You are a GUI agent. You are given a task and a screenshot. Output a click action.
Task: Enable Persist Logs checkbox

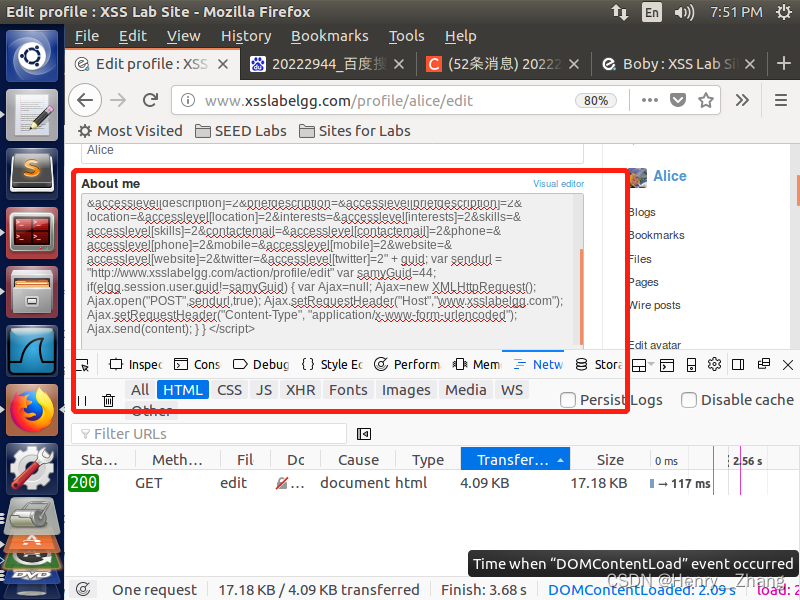point(568,400)
